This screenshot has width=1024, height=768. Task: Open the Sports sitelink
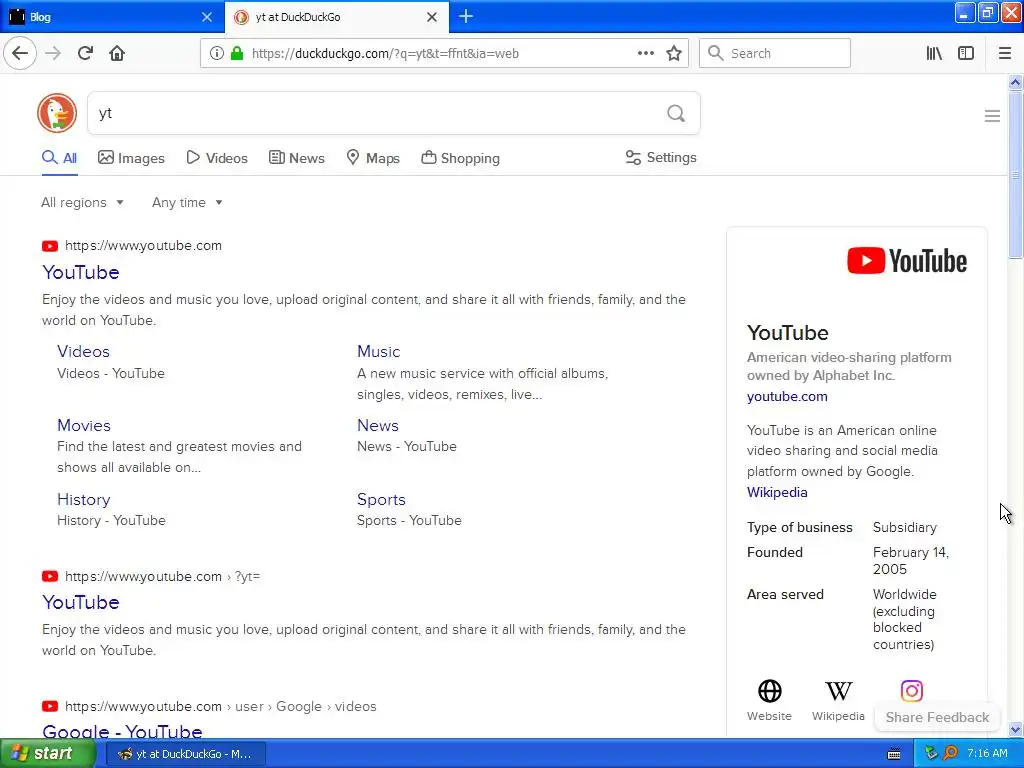click(x=381, y=500)
